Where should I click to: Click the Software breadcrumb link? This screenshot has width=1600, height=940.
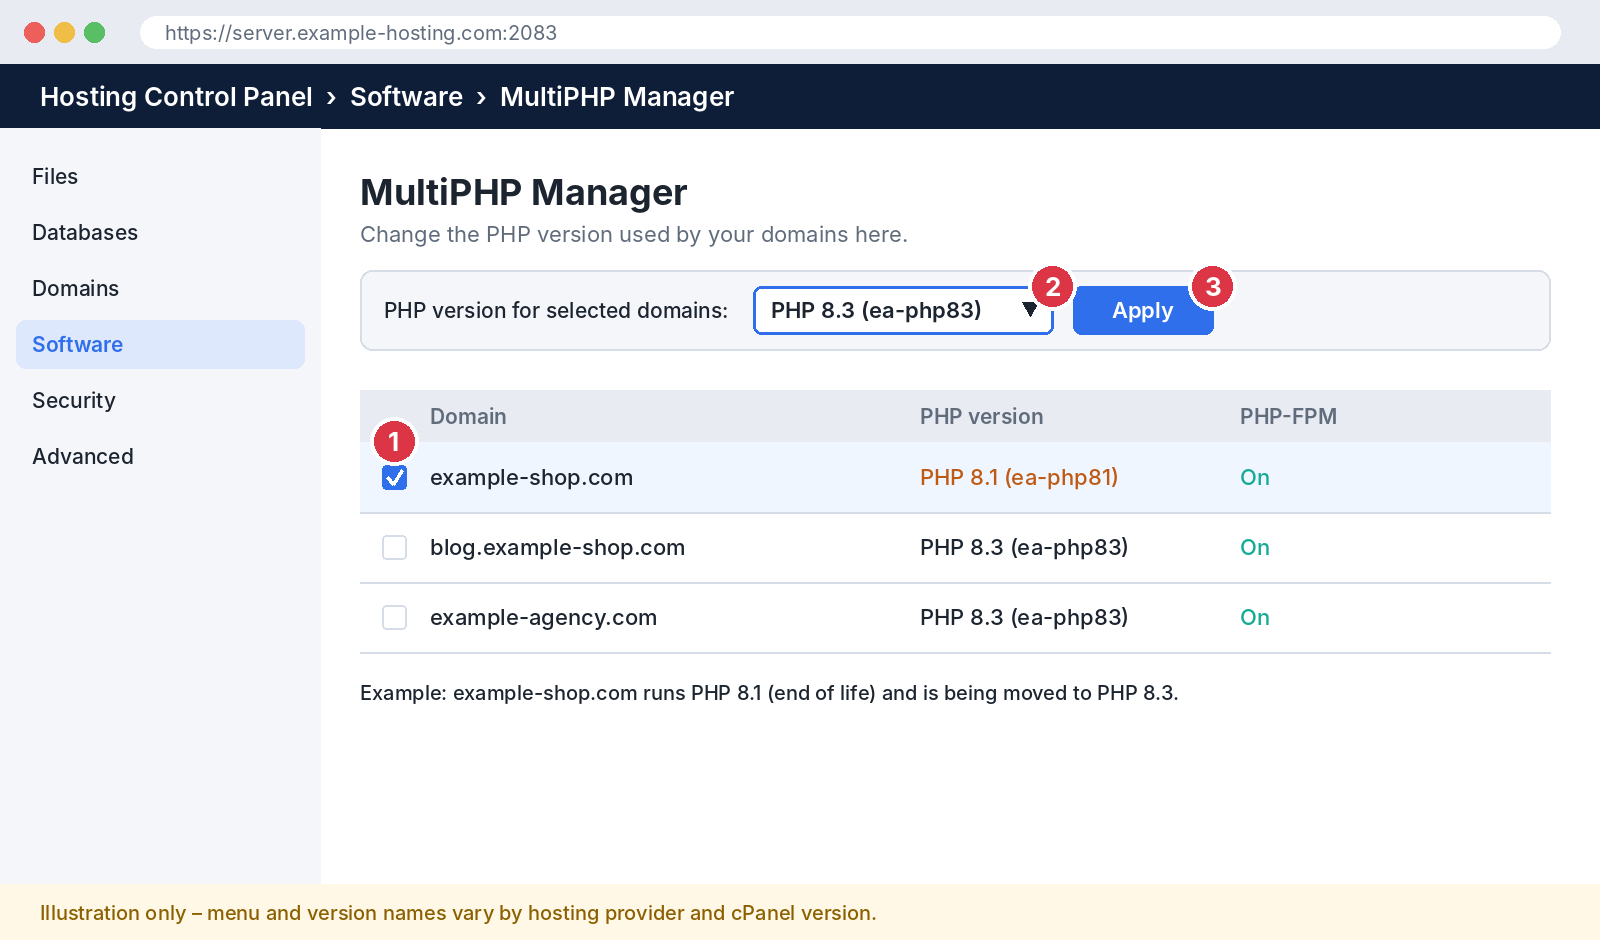(406, 97)
